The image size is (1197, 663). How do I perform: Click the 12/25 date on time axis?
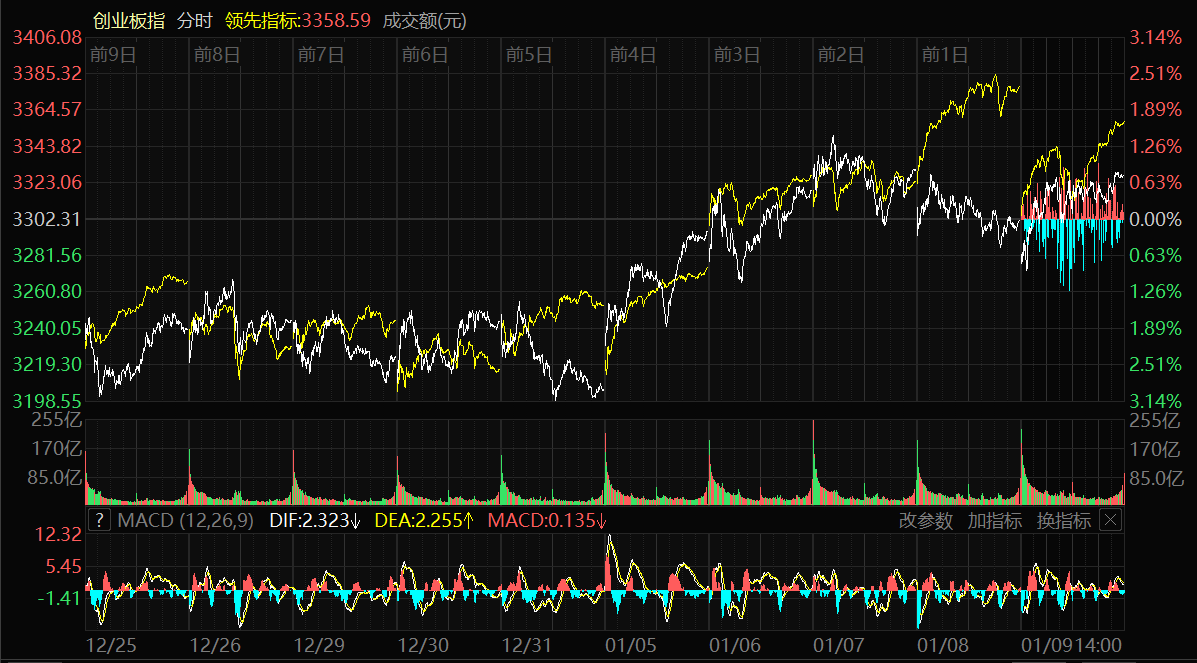pos(112,645)
